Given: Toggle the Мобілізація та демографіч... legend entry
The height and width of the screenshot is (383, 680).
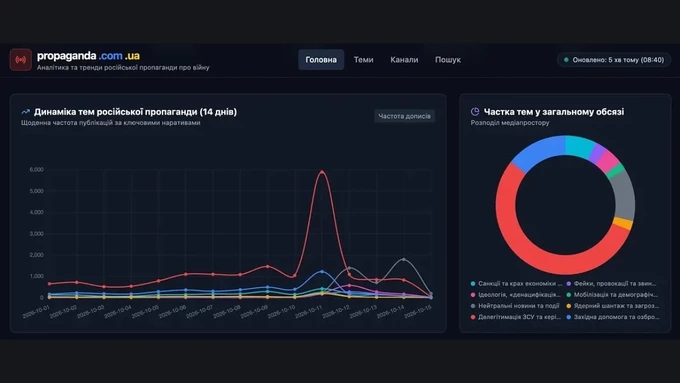Looking at the screenshot, I should tap(612, 295).
